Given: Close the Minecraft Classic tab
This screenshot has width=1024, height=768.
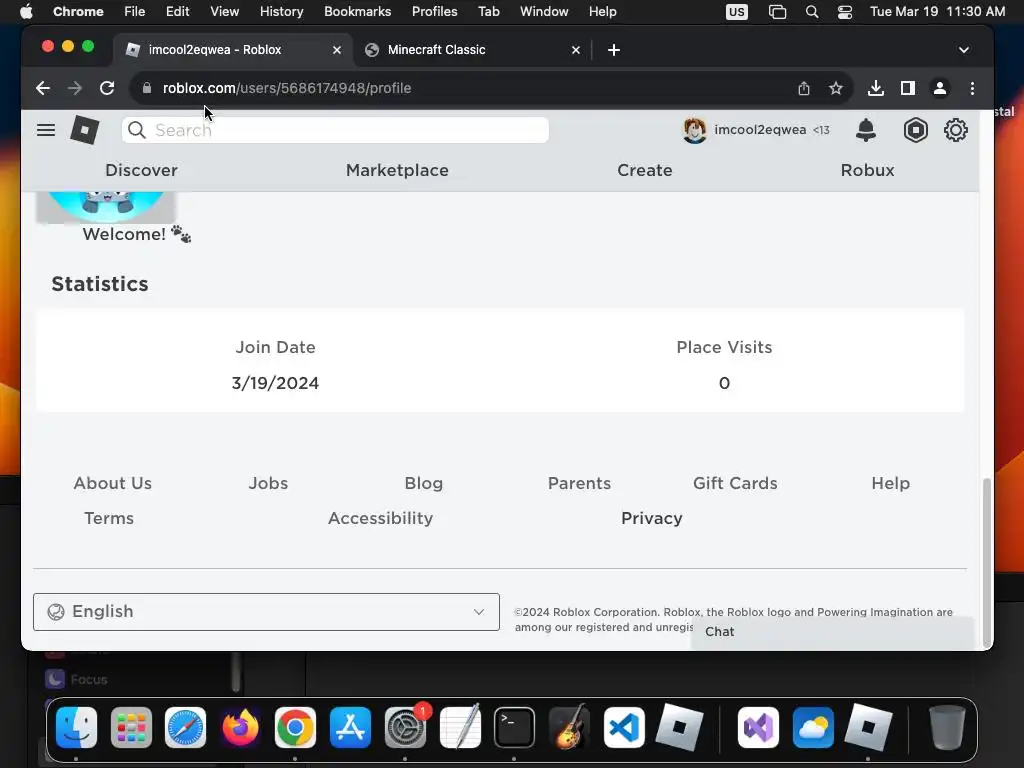Looking at the screenshot, I should pos(576,50).
